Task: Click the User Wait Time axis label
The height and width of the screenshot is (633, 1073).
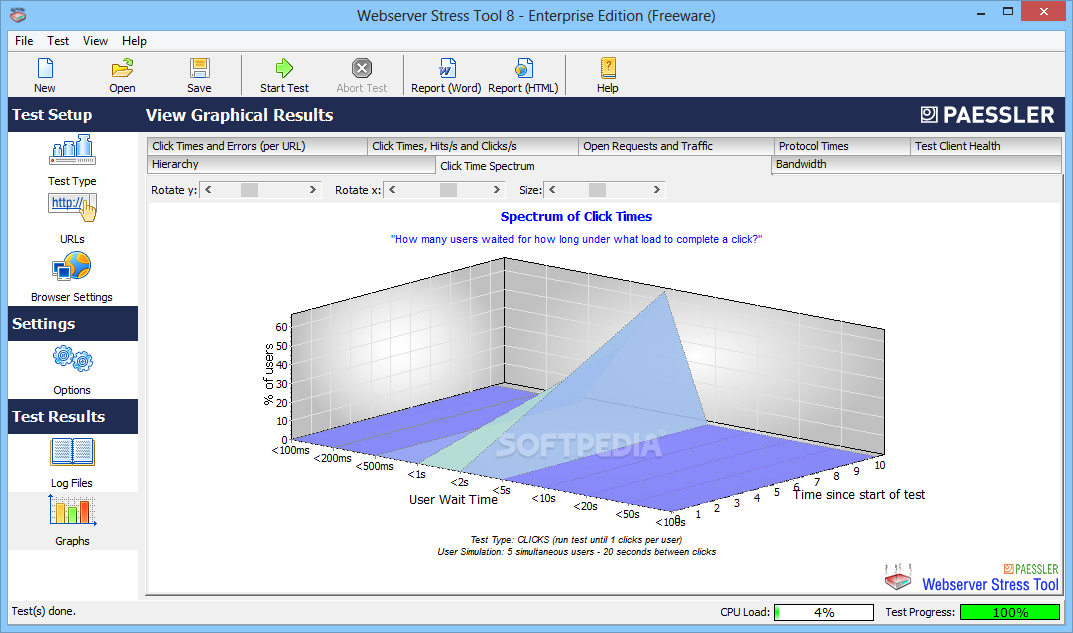Action: [x=453, y=500]
